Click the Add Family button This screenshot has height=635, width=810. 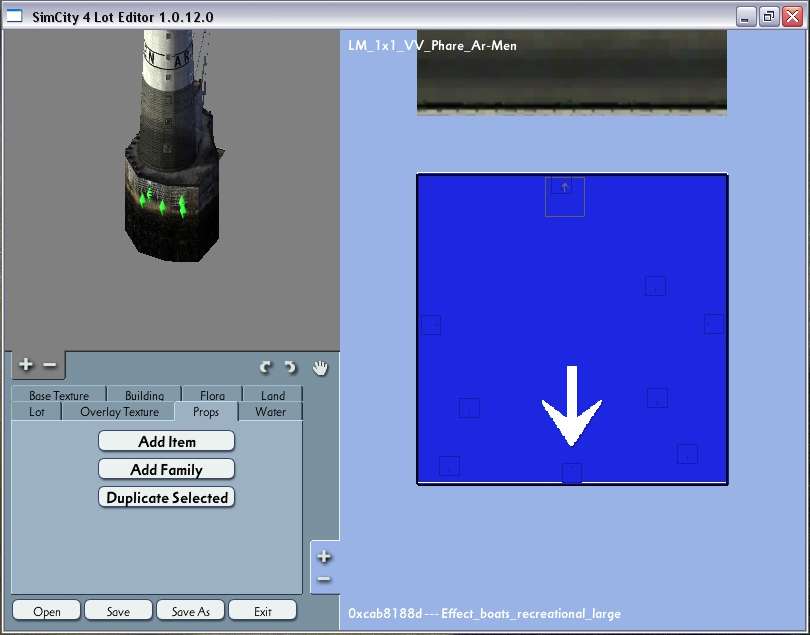(x=166, y=470)
